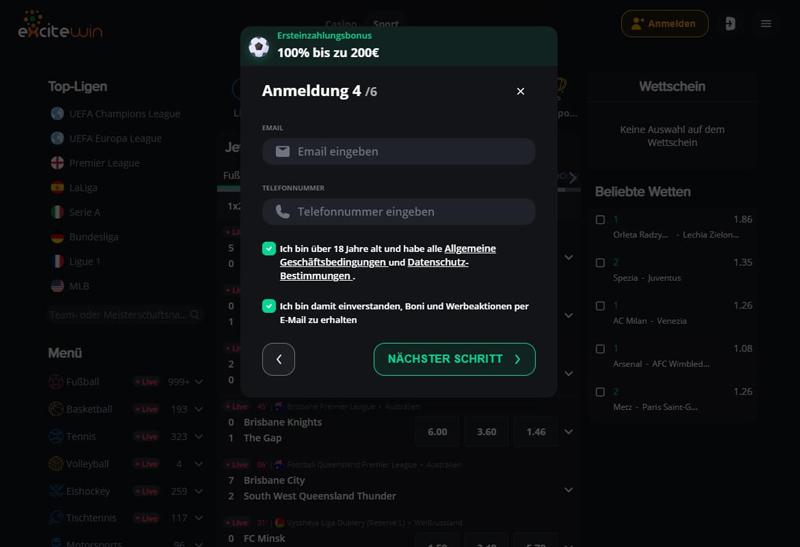The width and height of the screenshot is (800, 547).
Task: Click the login door icon
Action: tap(730, 23)
